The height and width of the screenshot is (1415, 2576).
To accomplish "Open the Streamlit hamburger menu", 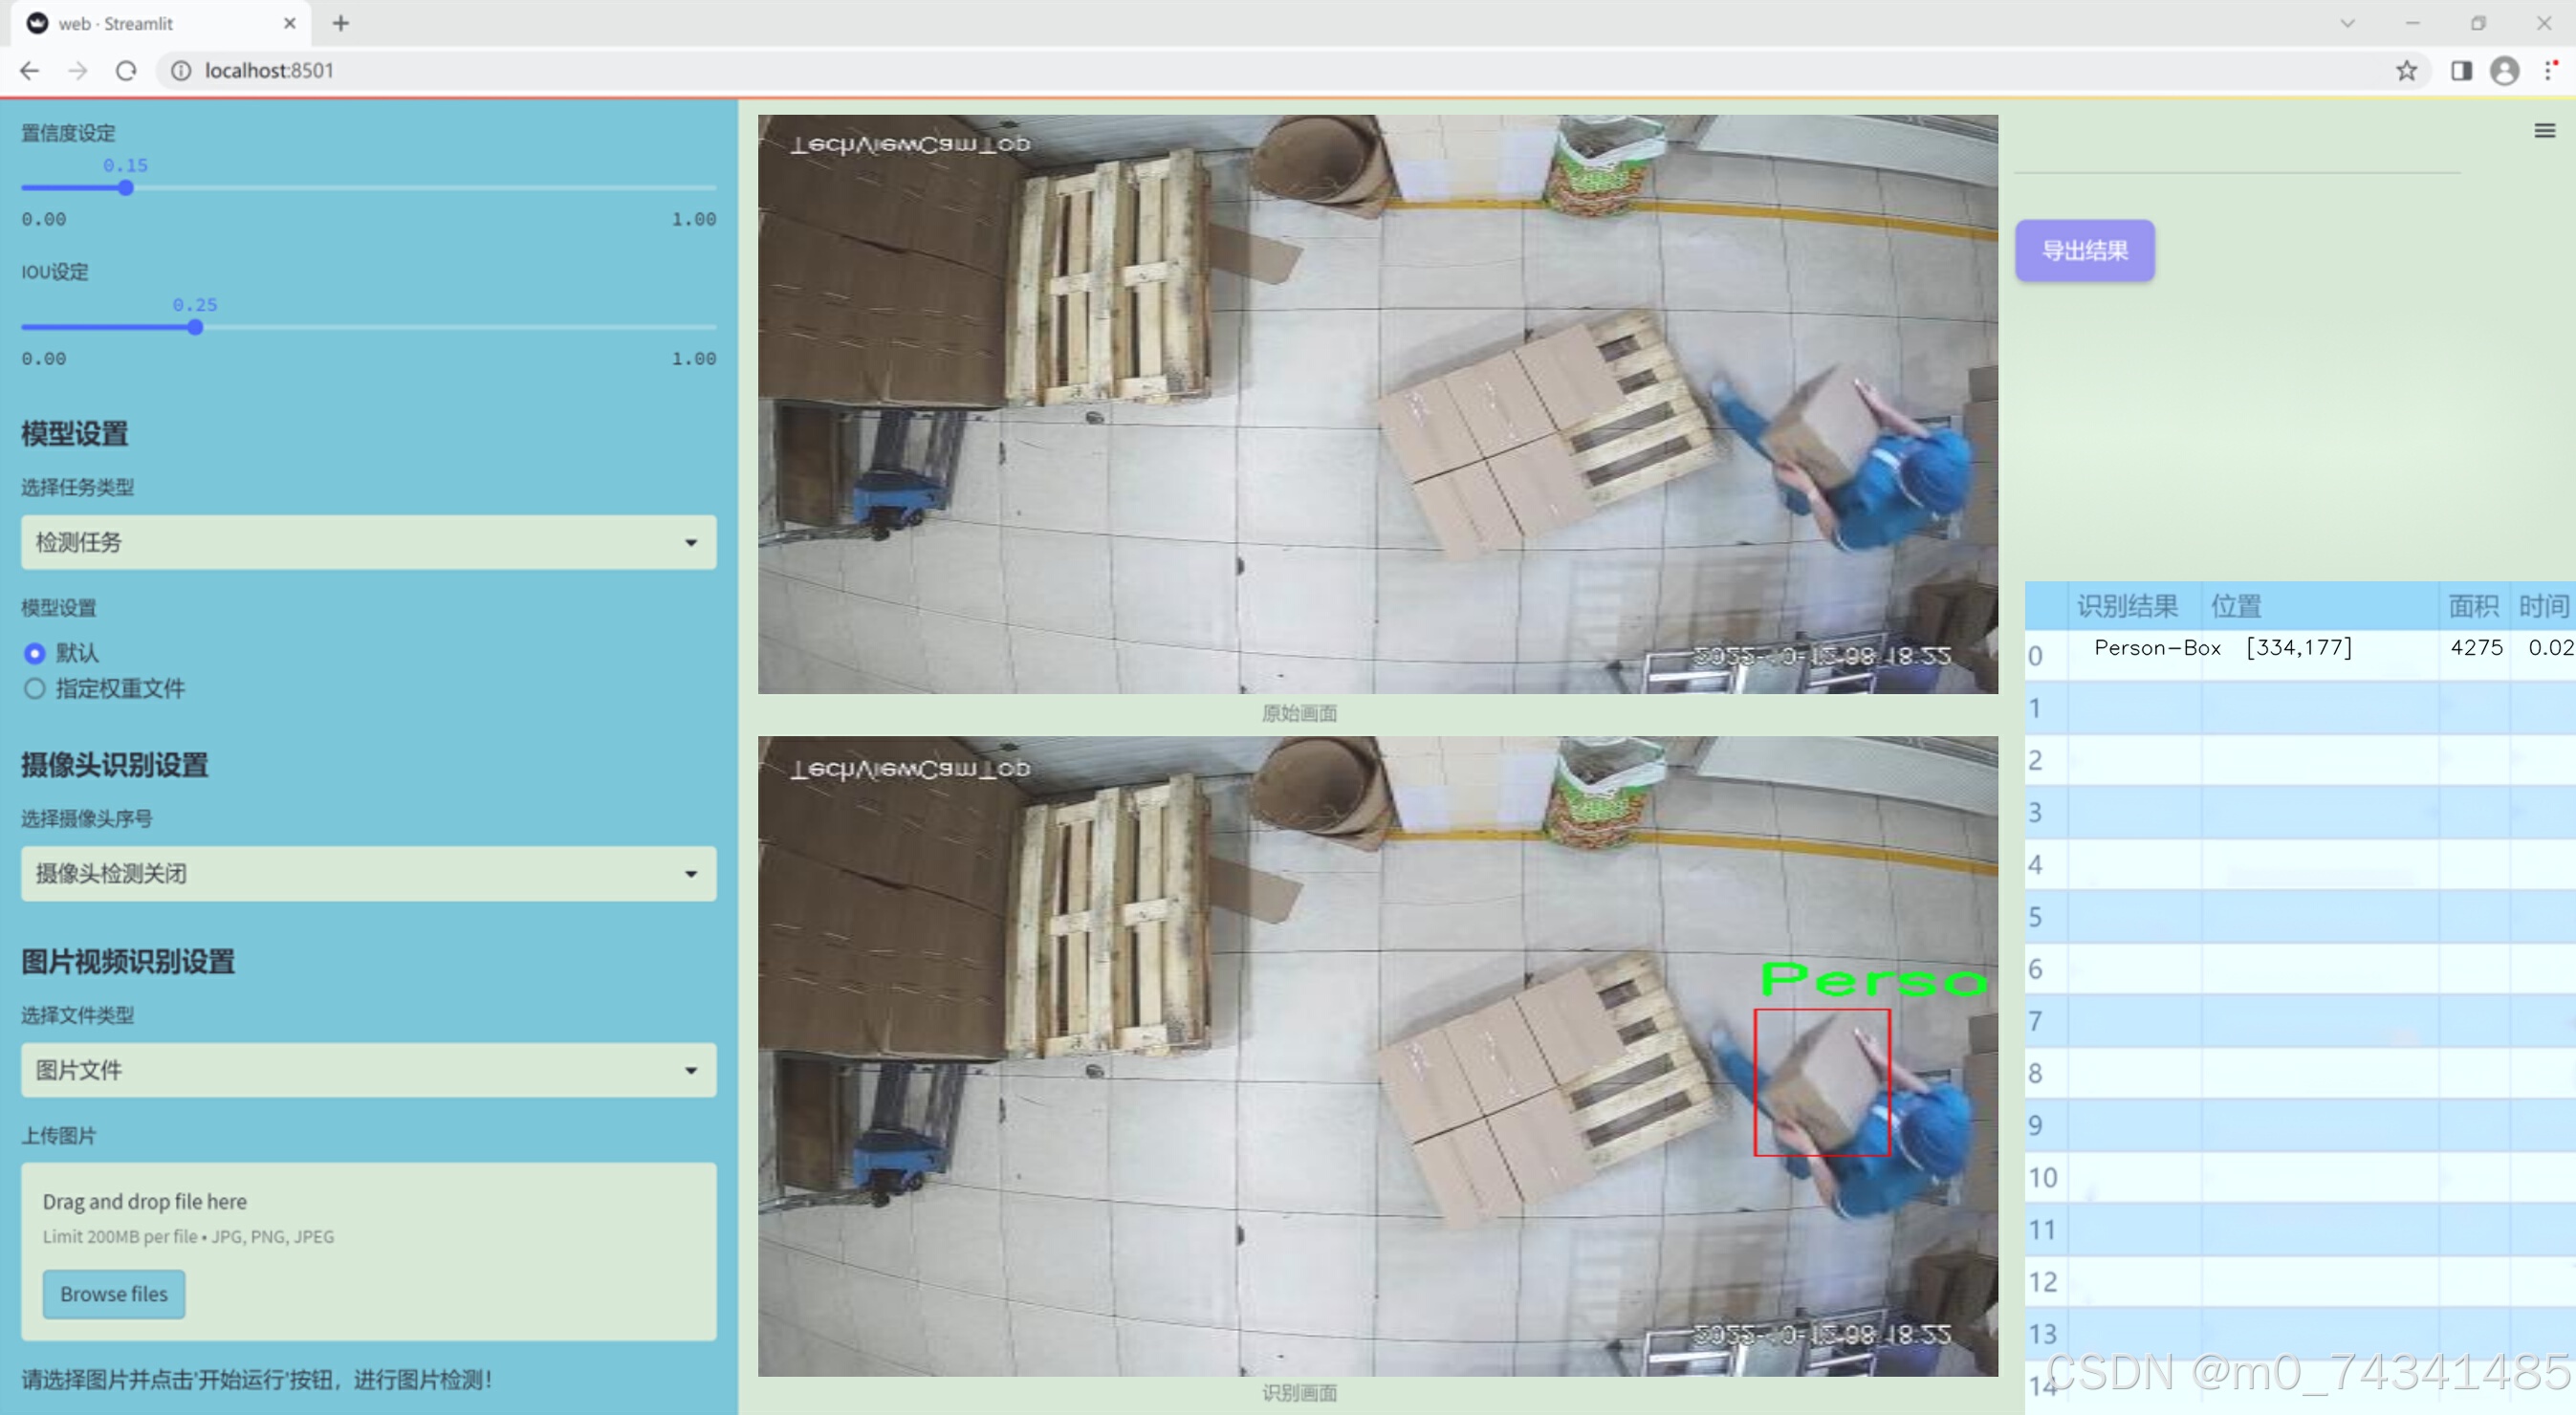I will (x=2544, y=131).
